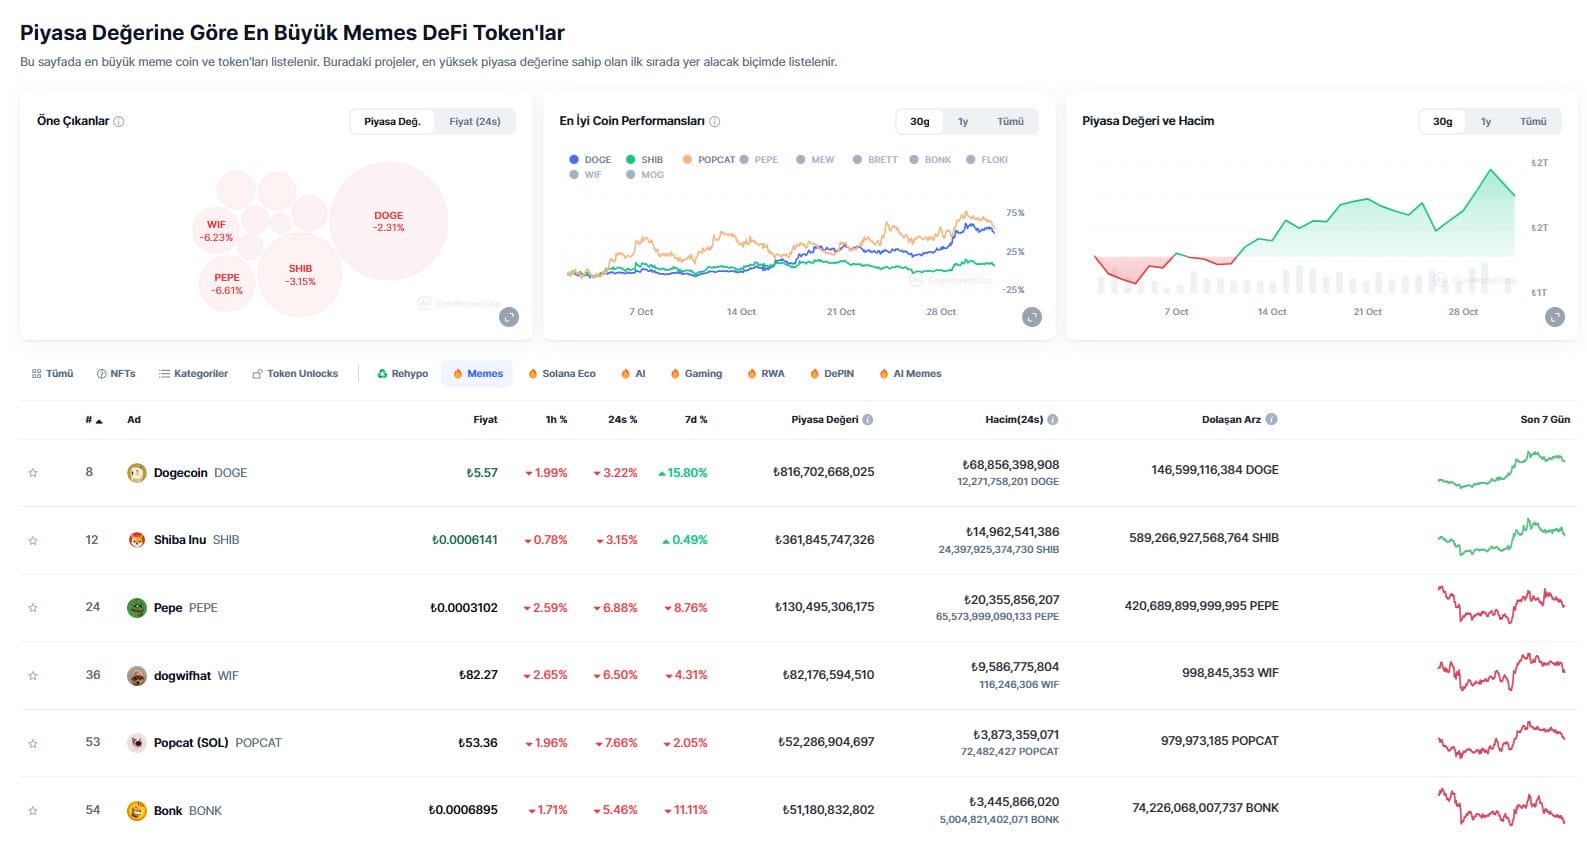The height and width of the screenshot is (843, 1587).
Task: Select 1y range in market cap chart
Action: (x=1486, y=122)
